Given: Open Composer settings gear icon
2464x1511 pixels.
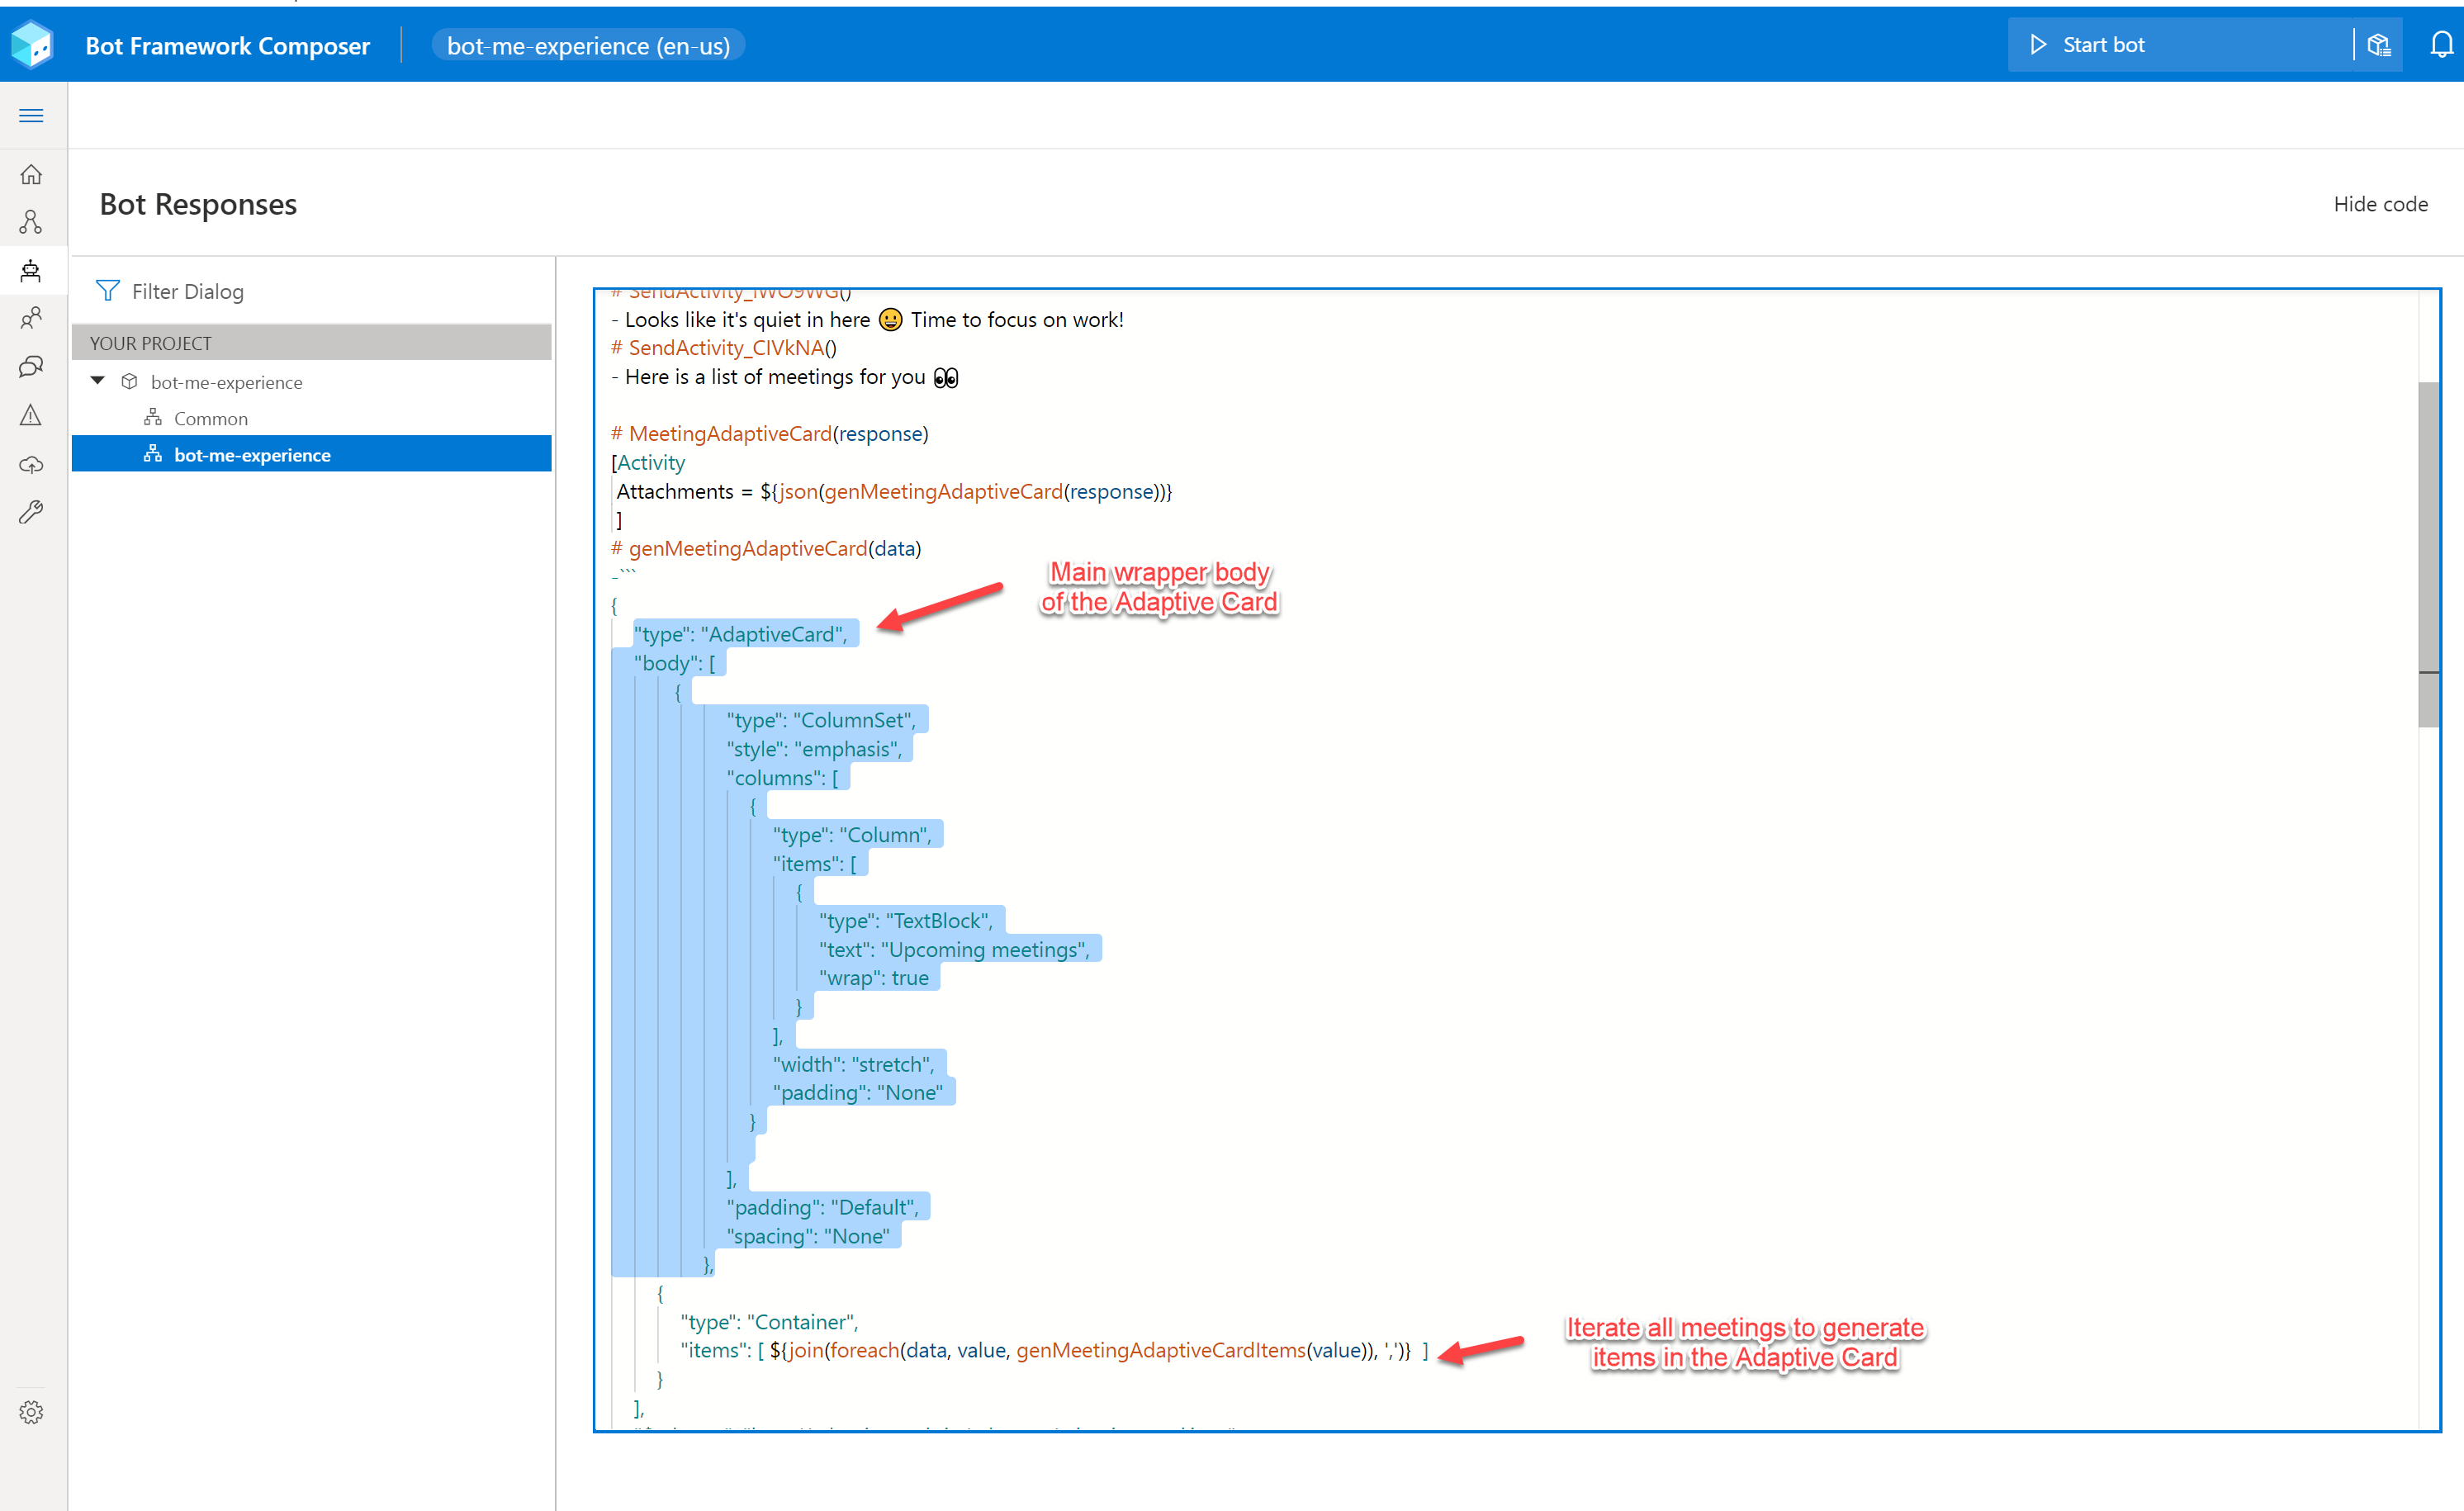Looking at the screenshot, I should tap(31, 1412).
